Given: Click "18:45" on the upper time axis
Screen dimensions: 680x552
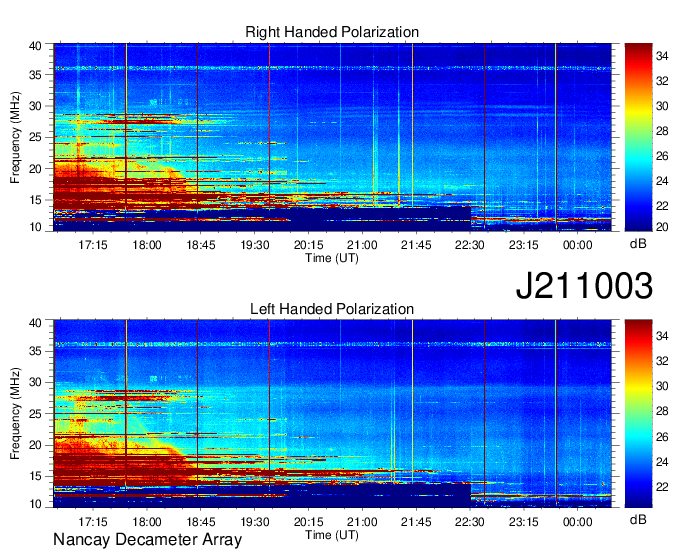Looking at the screenshot, I should pos(201,245).
